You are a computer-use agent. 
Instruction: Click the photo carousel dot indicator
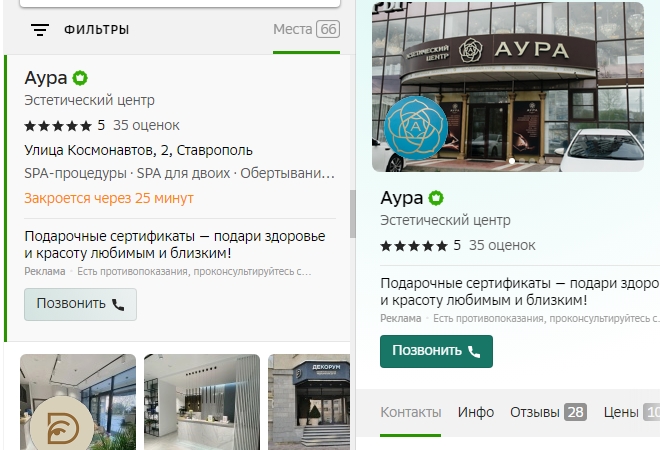click(x=512, y=160)
